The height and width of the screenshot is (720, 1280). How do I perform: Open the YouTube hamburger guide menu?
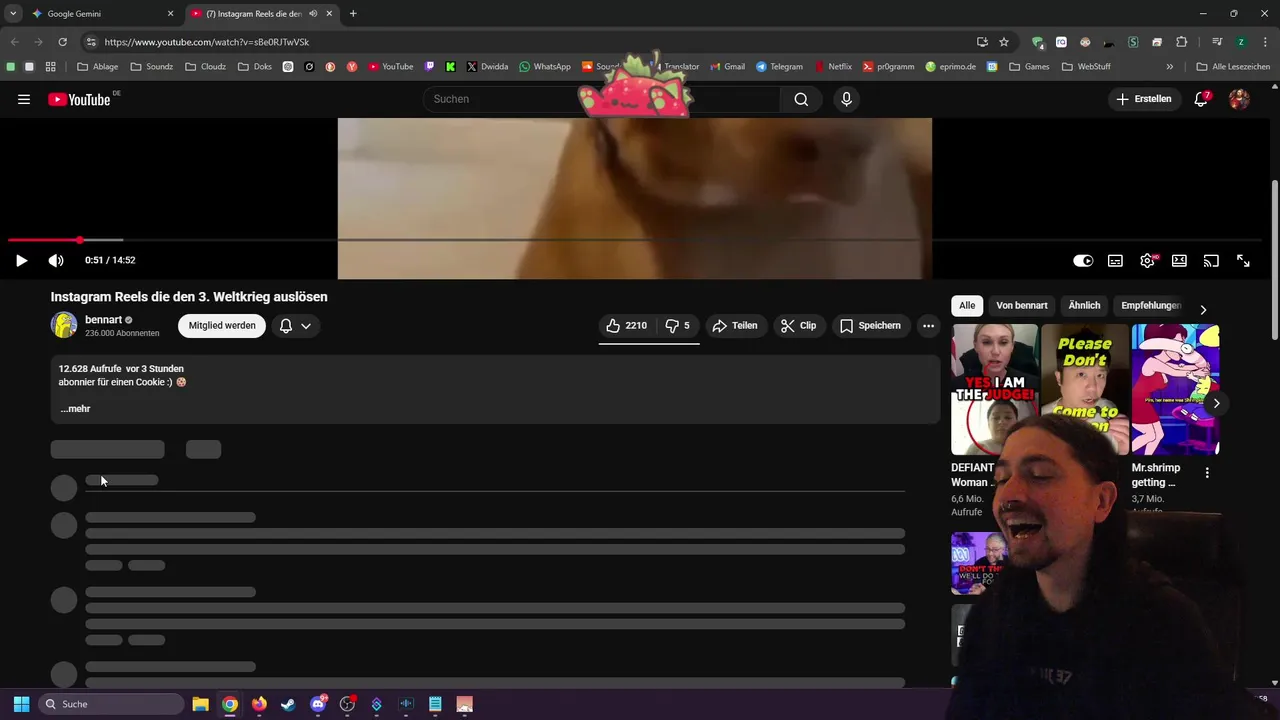pos(24,99)
